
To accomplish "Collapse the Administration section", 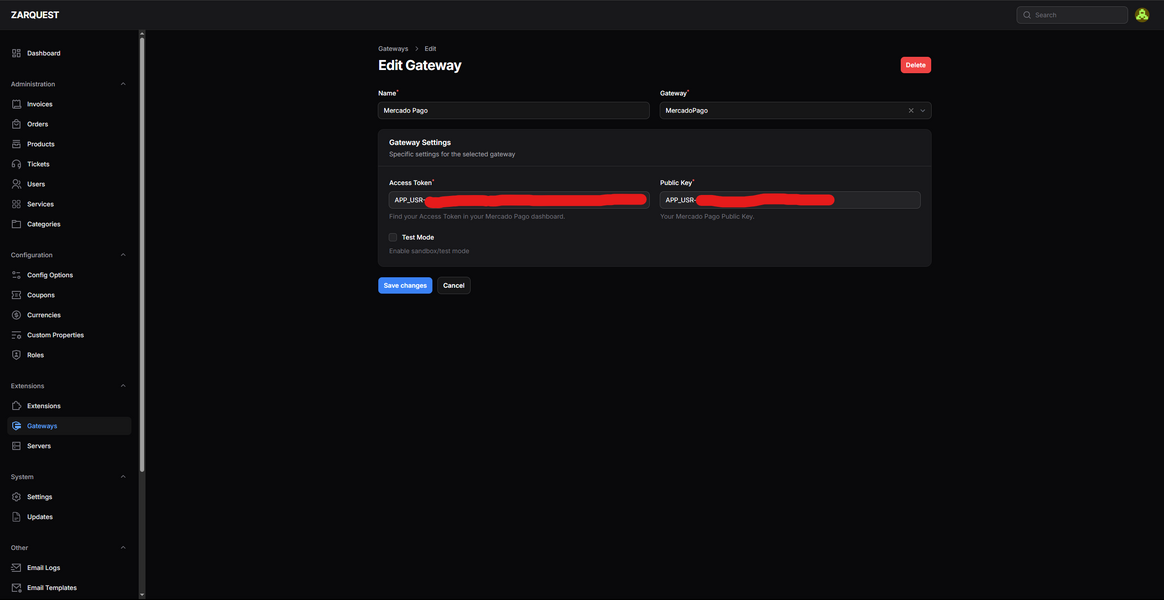I will [123, 84].
